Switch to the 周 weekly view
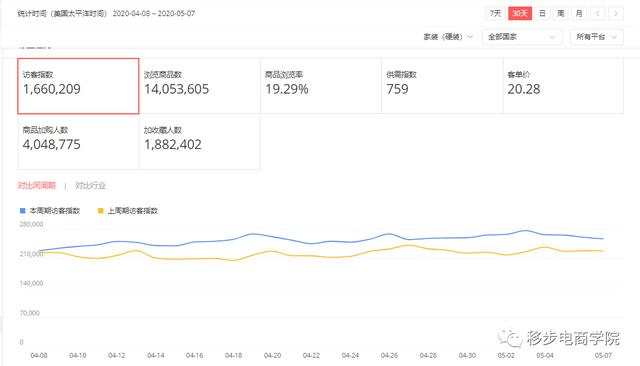Image resolution: width=640 pixels, height=366 pixels. (x=561, y=13)
